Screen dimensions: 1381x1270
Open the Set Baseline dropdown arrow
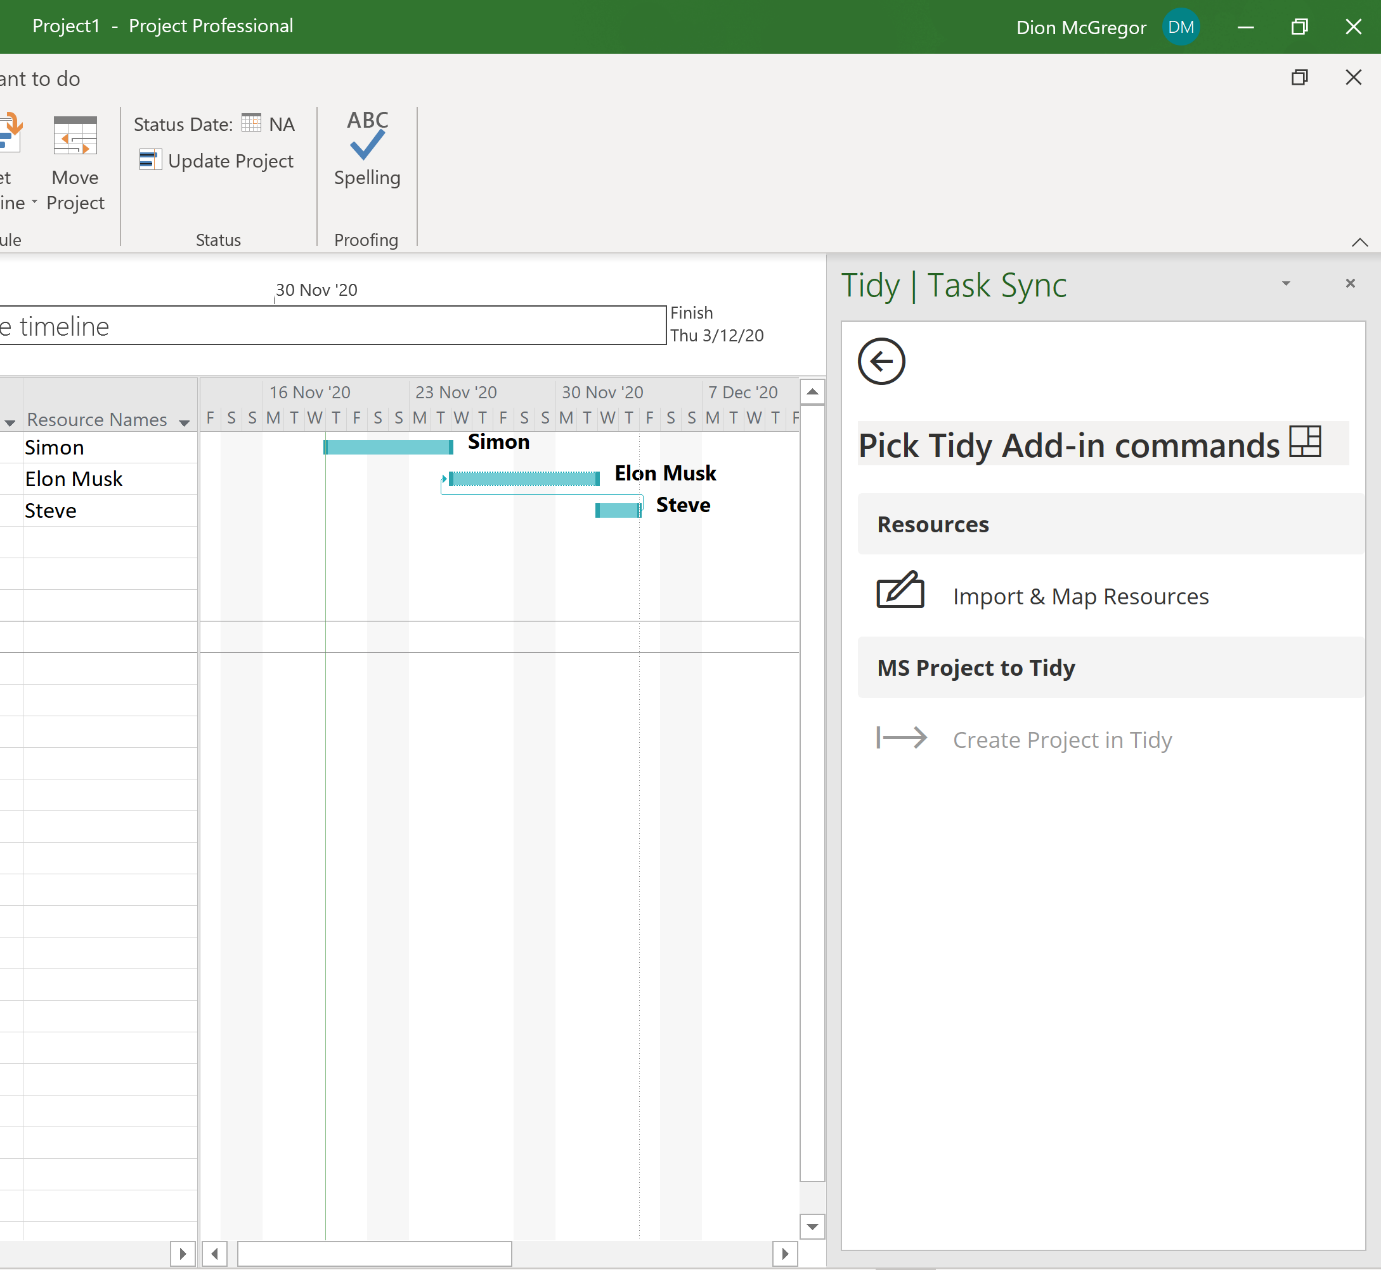click(x=33, y=203)
